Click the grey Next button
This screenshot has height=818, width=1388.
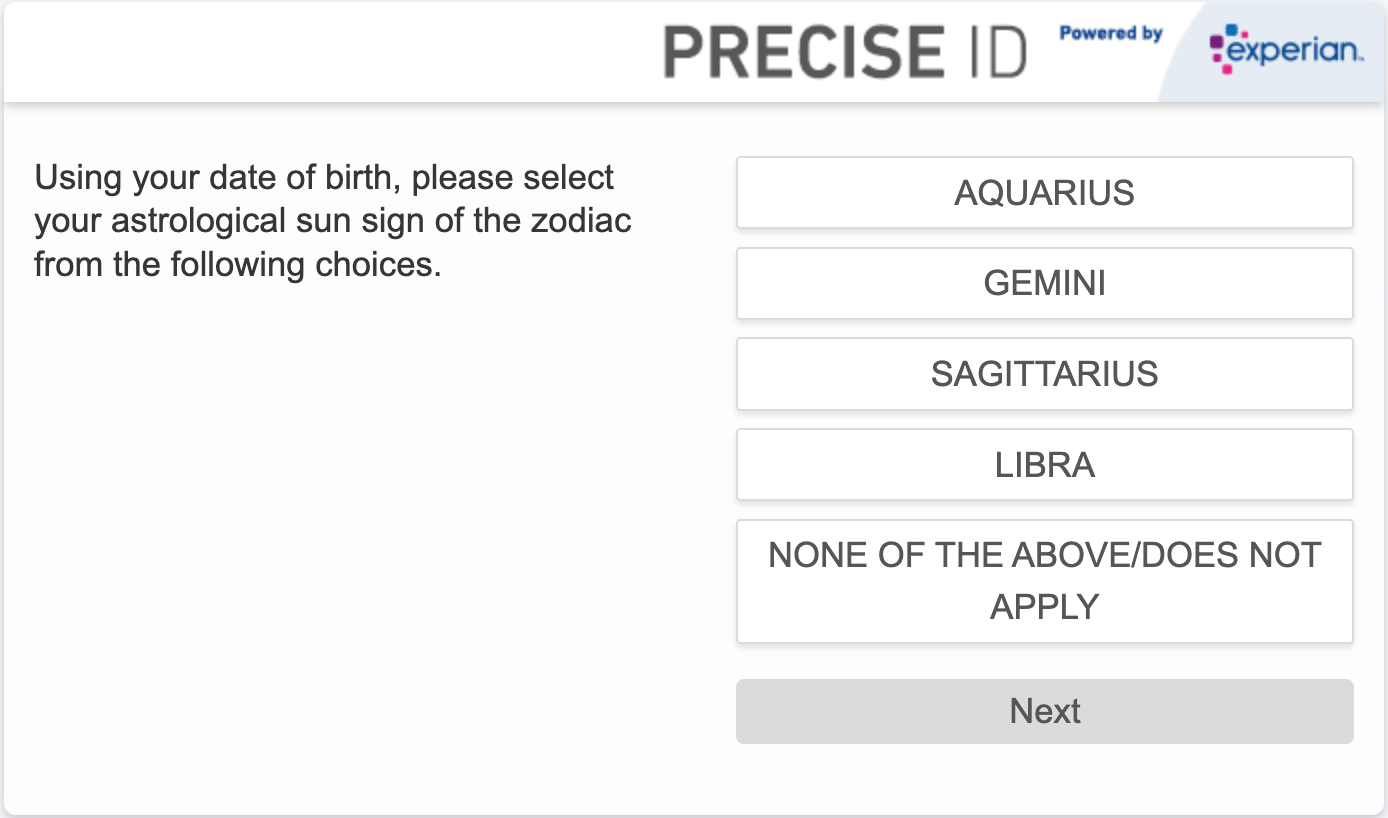tap(1044, 711)
